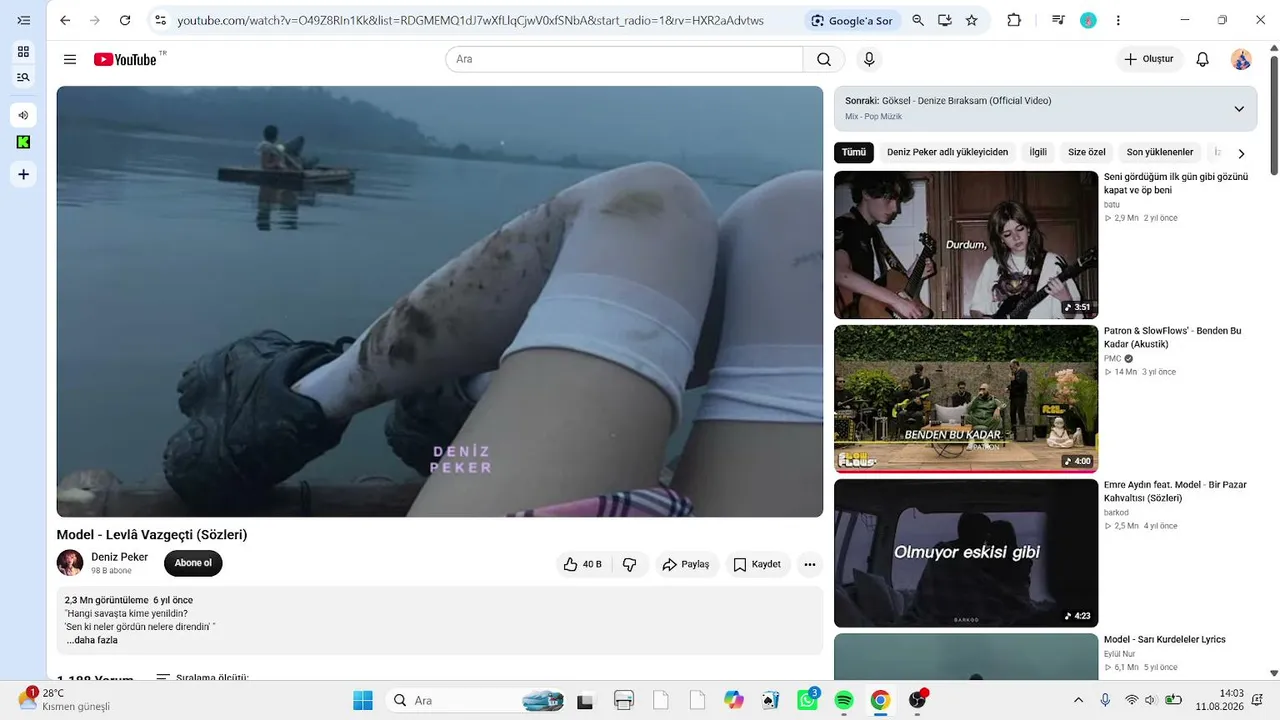
Task: Open WhatsApp from the taskbar
Action: point(807,700)
